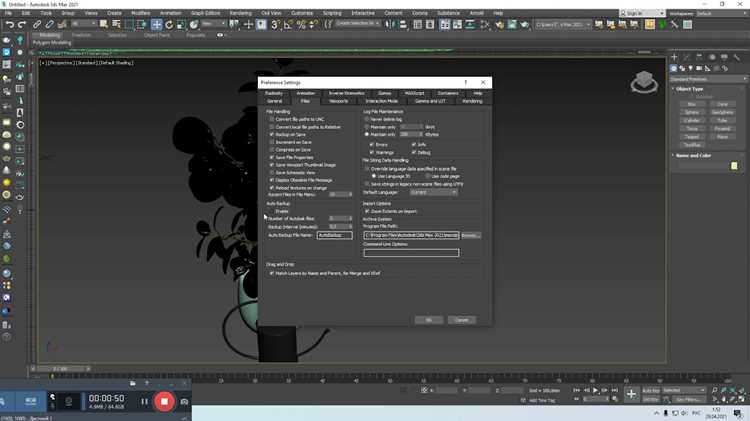Click the Render teapot icon
This screenshot has width=750, height=421.
click(x=525, y=24)
